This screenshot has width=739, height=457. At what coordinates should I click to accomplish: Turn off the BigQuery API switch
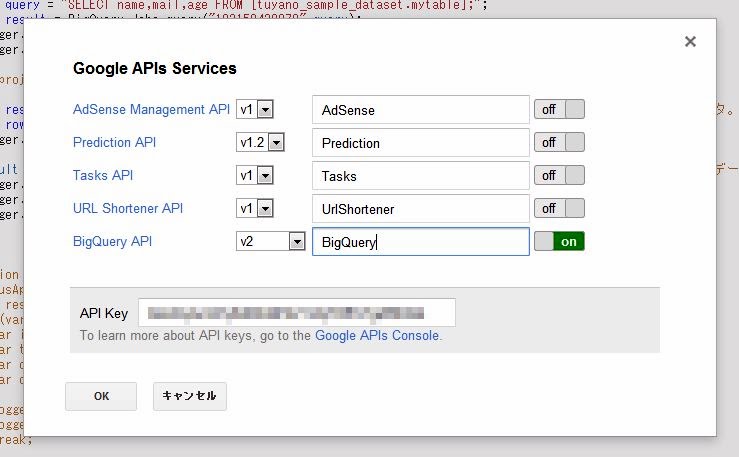[x=559, y=242]
